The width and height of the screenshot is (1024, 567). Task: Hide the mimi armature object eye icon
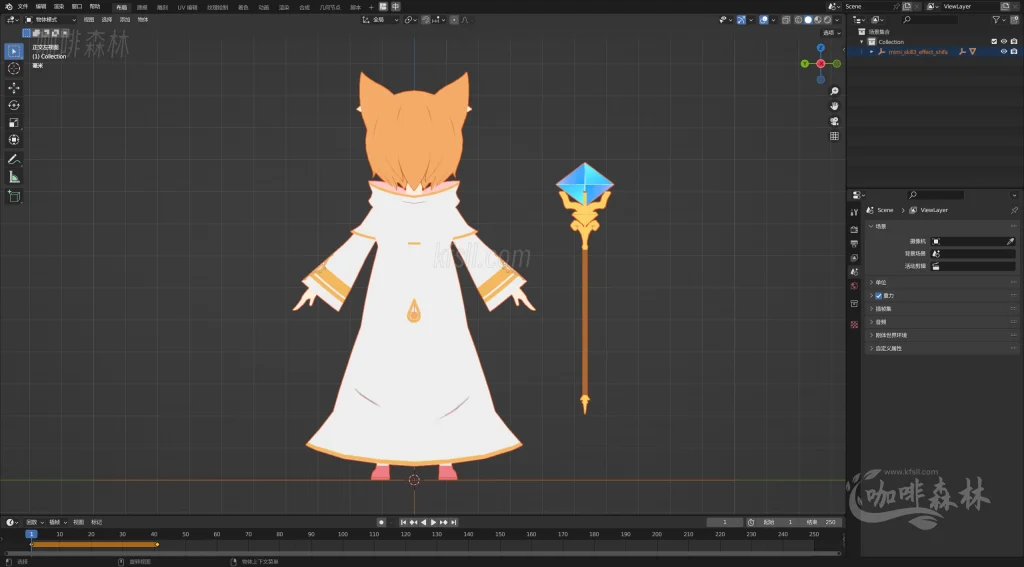(x=1004, y=52)
